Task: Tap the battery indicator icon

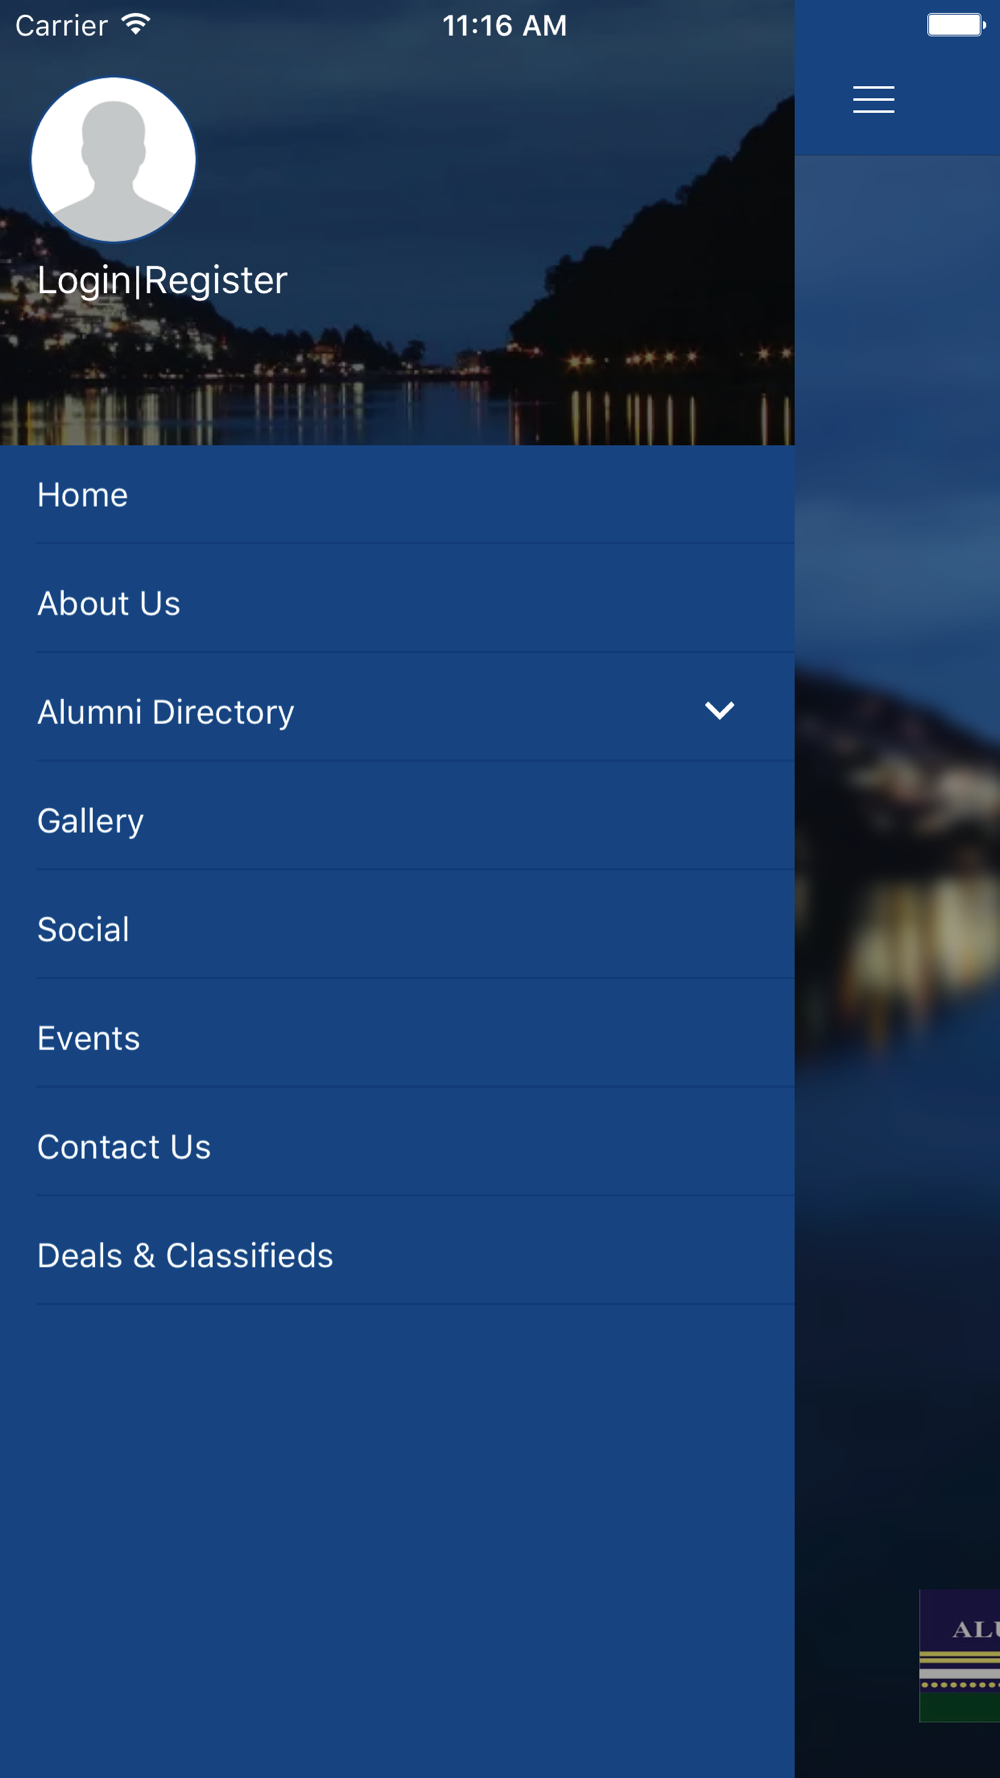Action: click(956, 25)
